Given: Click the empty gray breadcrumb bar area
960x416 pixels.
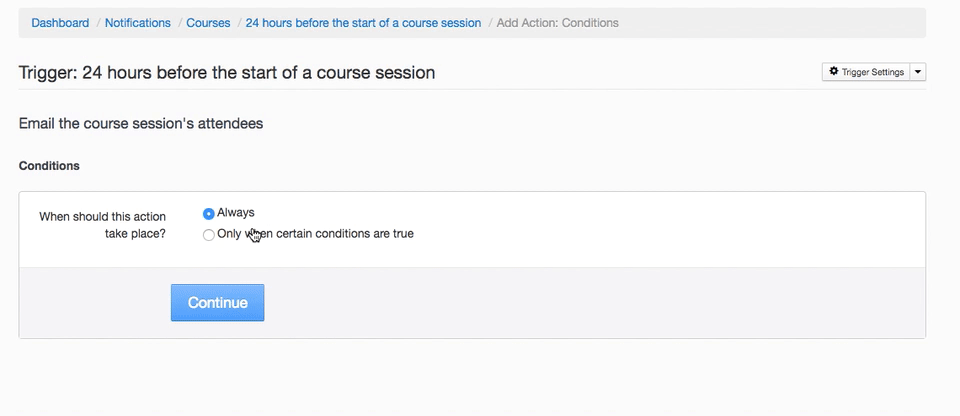Looking at the screenshot, I should point(780,22).
